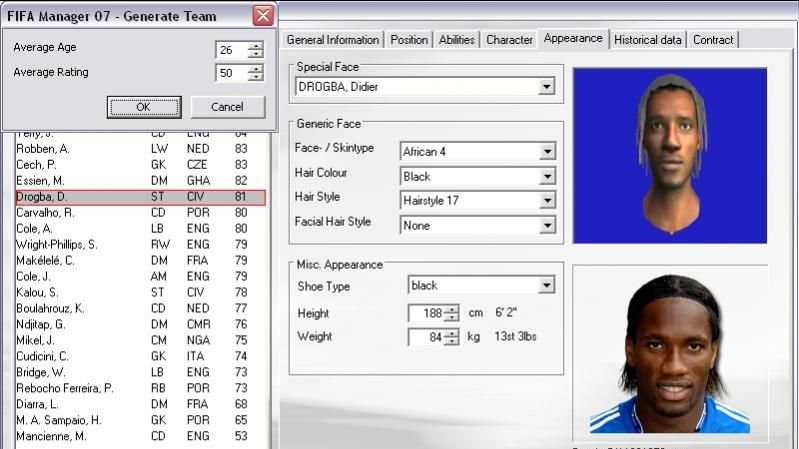Select Ndjitap, G. in player list
Screen dimensions: 799x449
141,324
